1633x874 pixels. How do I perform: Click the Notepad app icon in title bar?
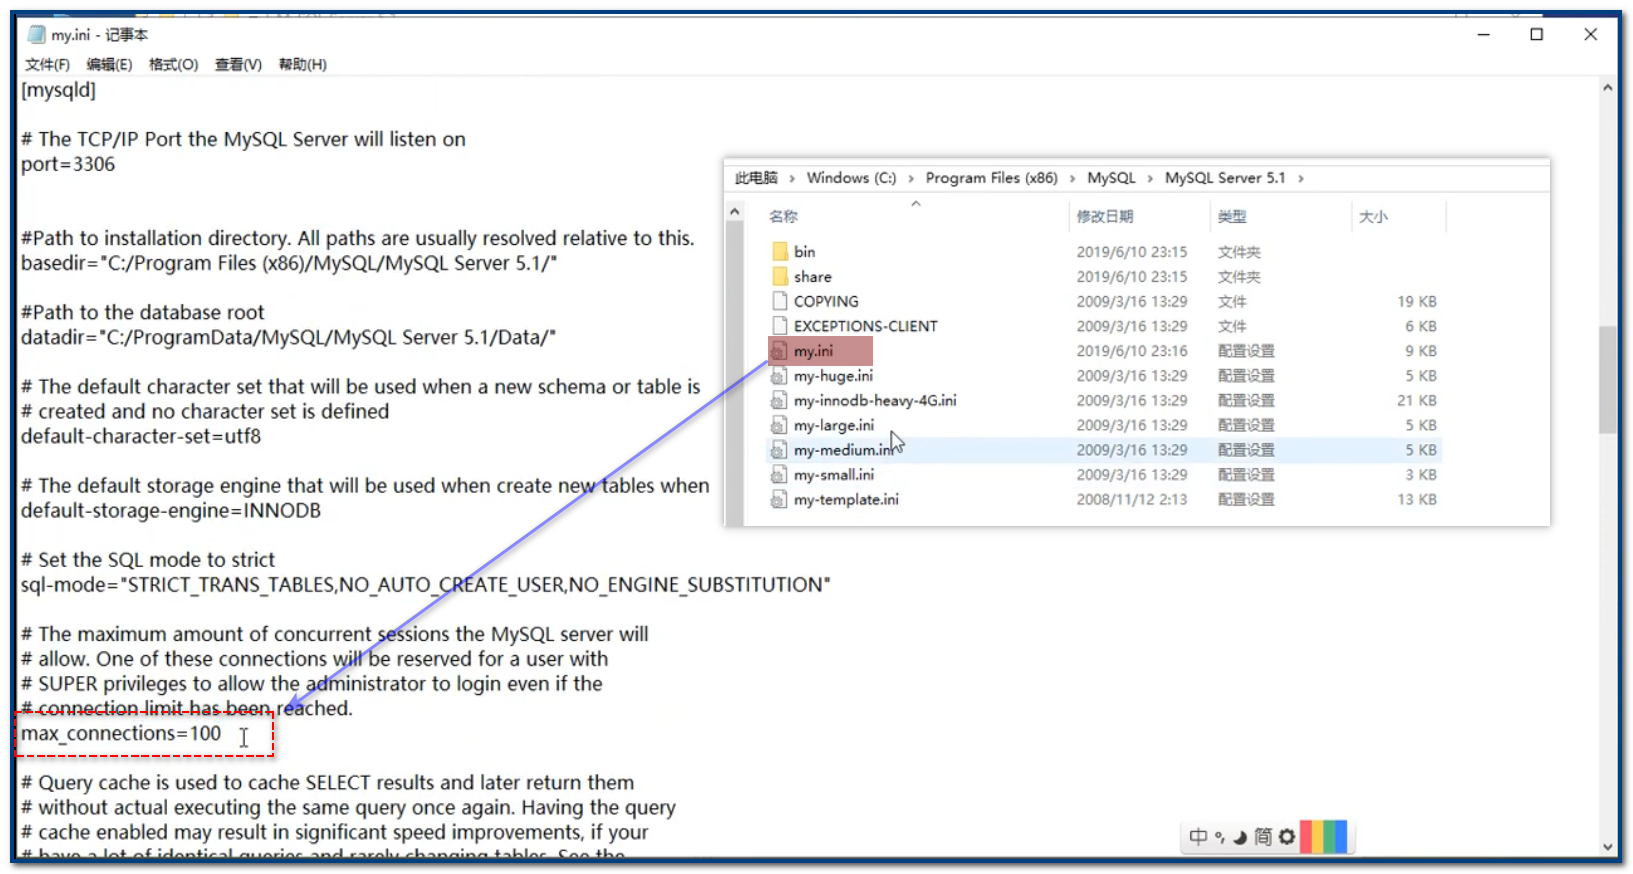(37, 34)
